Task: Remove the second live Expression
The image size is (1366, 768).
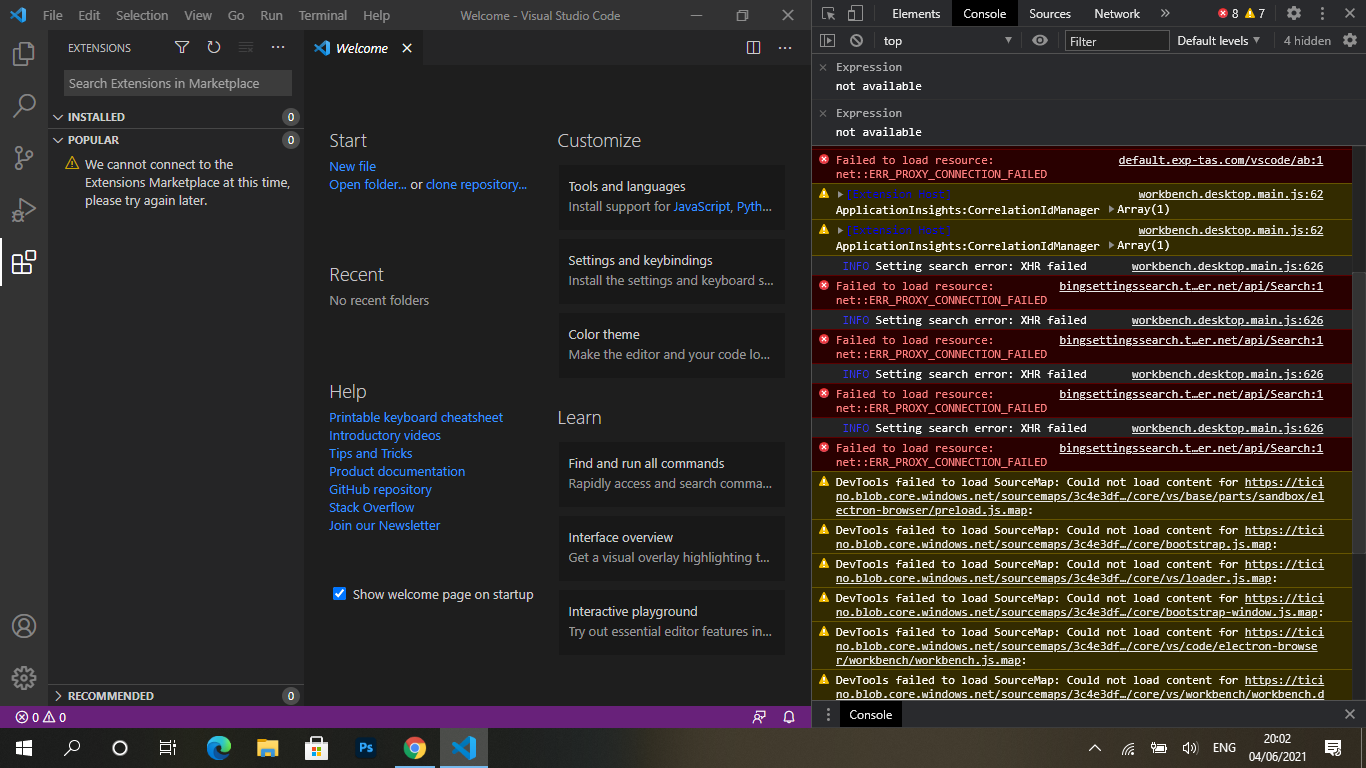Action: coord(823,113)
